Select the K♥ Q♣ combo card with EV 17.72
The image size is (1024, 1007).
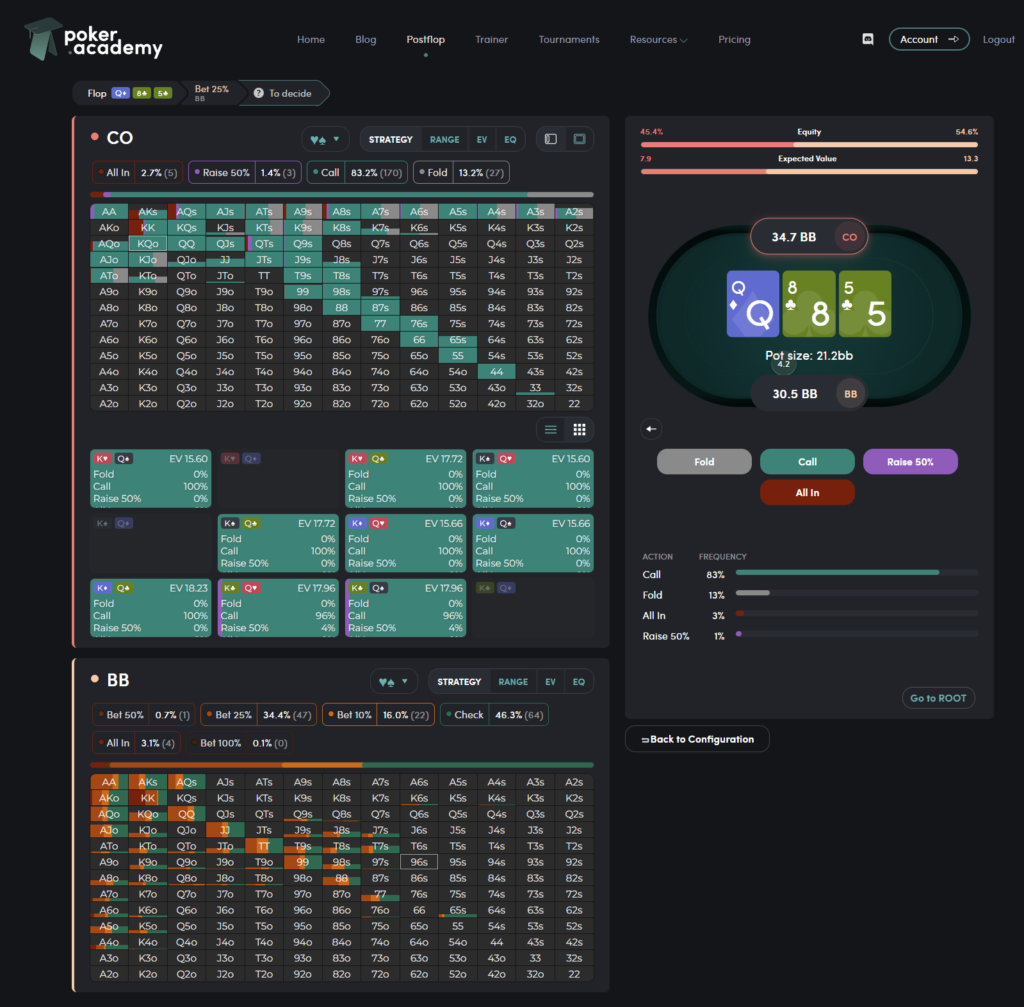[x=406, y=479]
